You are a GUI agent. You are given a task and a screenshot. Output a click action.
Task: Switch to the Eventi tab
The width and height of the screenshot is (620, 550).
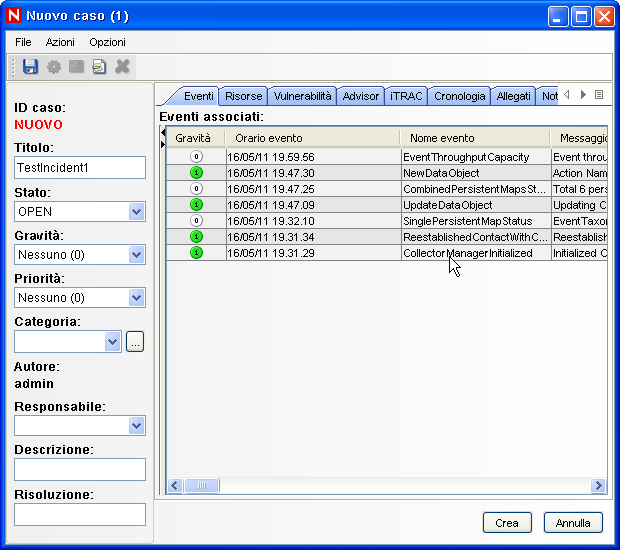(x=198, y=96)
